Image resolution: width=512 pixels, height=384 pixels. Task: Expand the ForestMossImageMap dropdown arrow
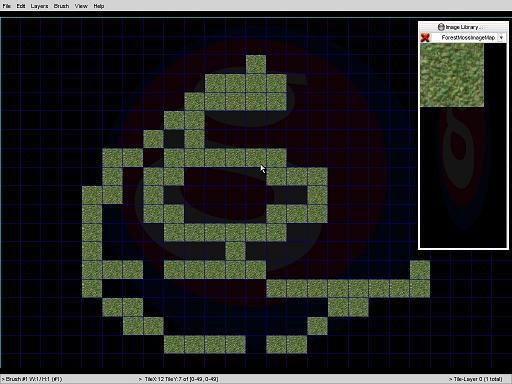pos(501,38)
